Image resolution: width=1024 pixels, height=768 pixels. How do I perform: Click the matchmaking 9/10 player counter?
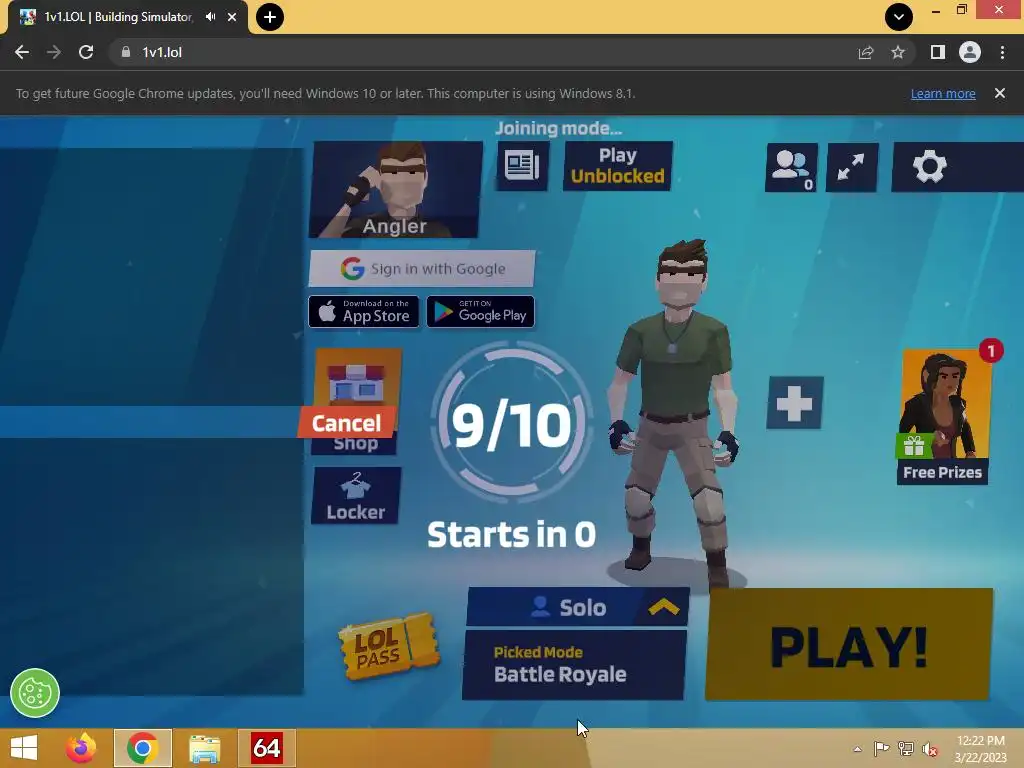coord(512,424)
